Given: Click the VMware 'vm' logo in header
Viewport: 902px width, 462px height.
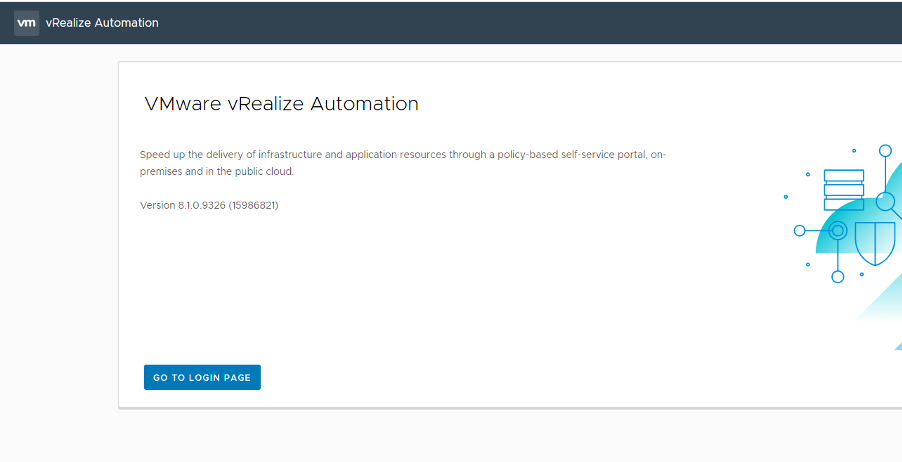Looking at the screenshot, I should (x=27, y=23).
